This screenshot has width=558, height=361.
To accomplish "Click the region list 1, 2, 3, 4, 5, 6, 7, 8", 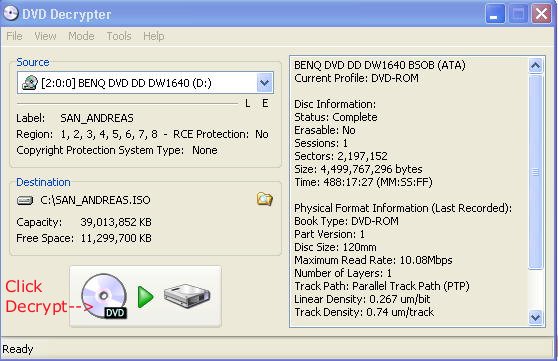I will [109, 134].
